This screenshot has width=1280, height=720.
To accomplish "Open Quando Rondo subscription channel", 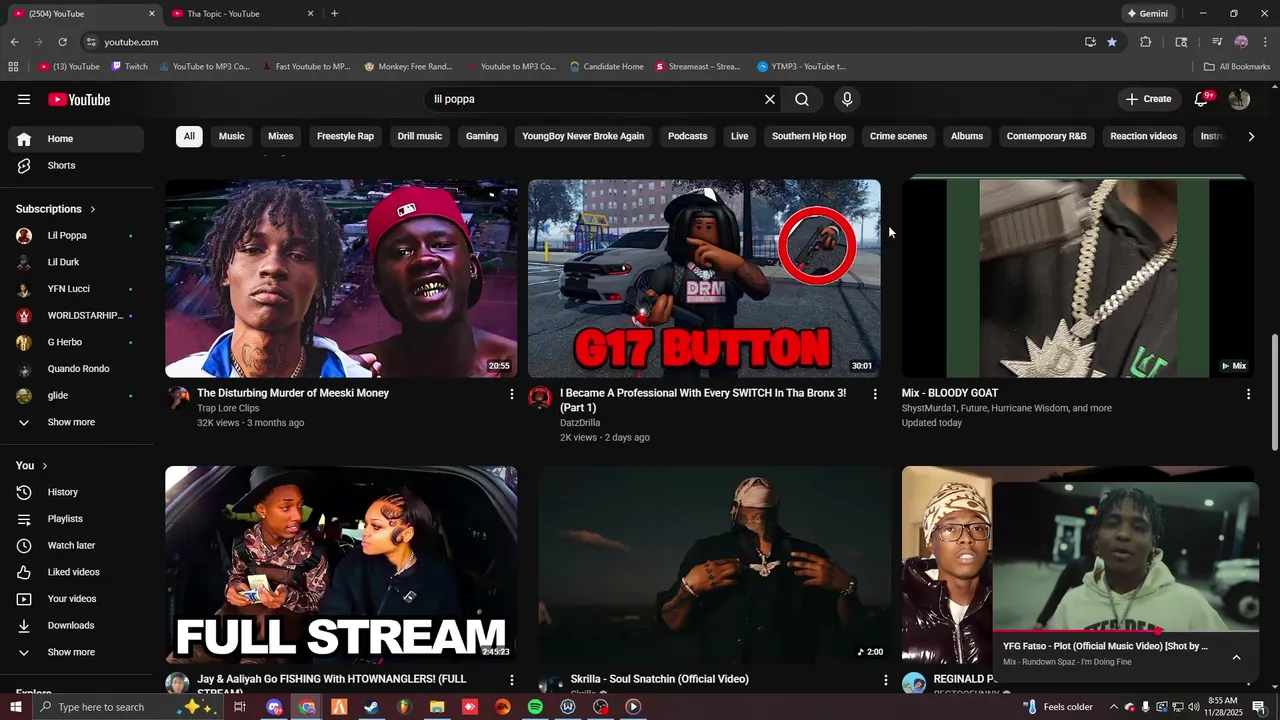I will pyautogui.click(x=76, y=369).
